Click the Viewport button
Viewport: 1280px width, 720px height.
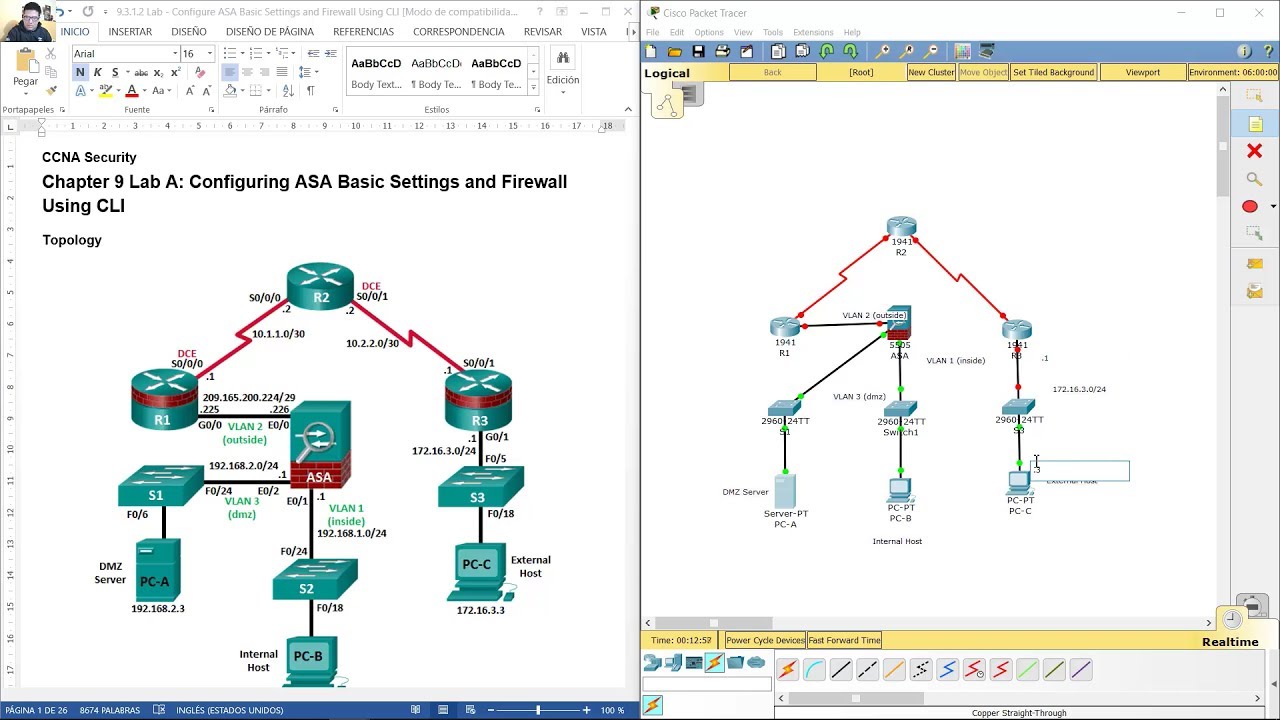coord(1142,72)
